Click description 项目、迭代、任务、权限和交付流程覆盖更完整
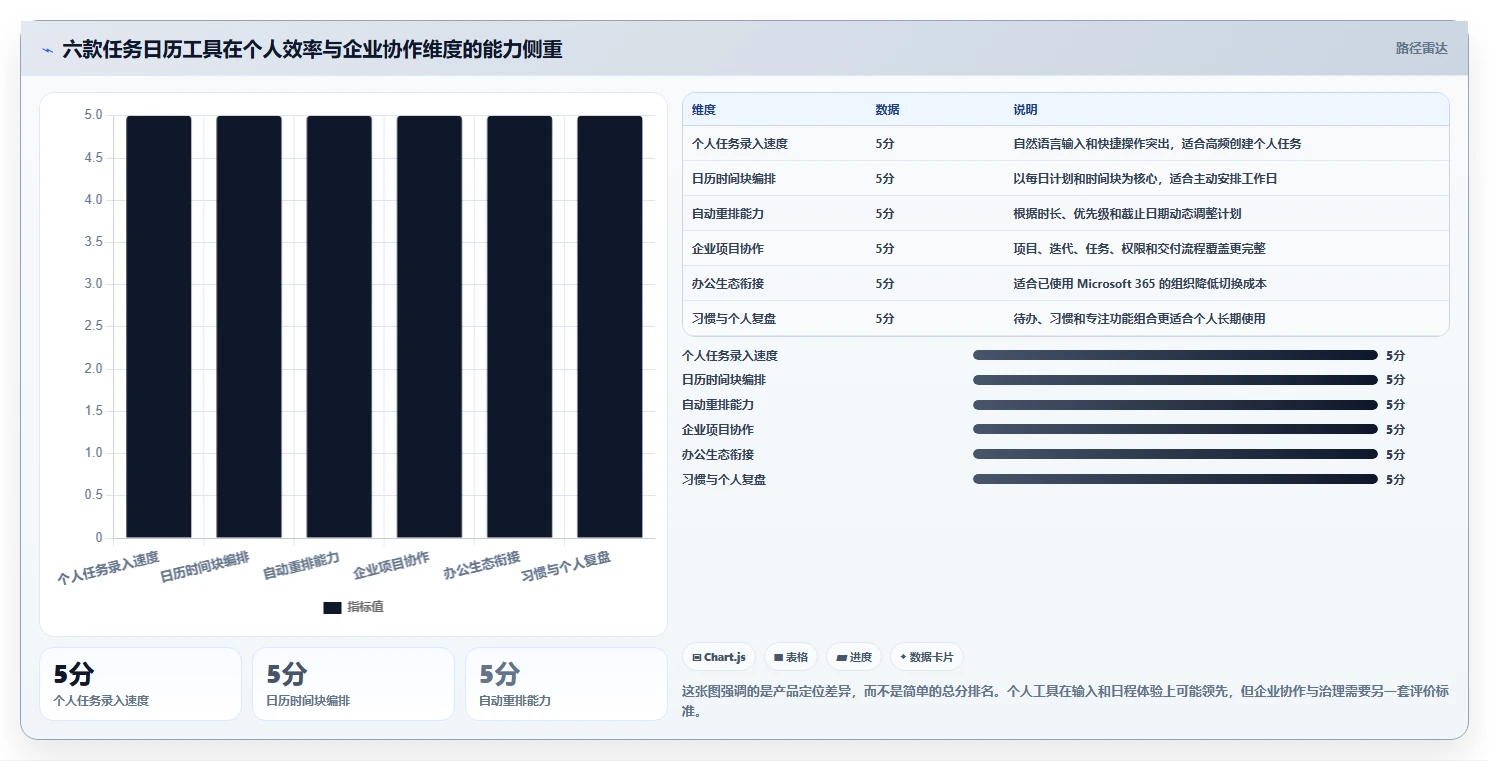Screen dimensions: 1489x761 [1139, 249]
